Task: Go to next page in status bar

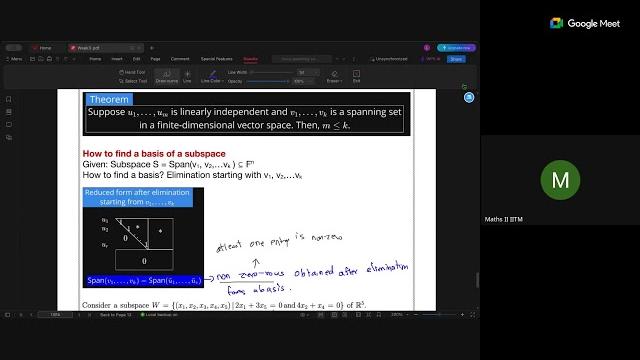Action: click(79, 315)
